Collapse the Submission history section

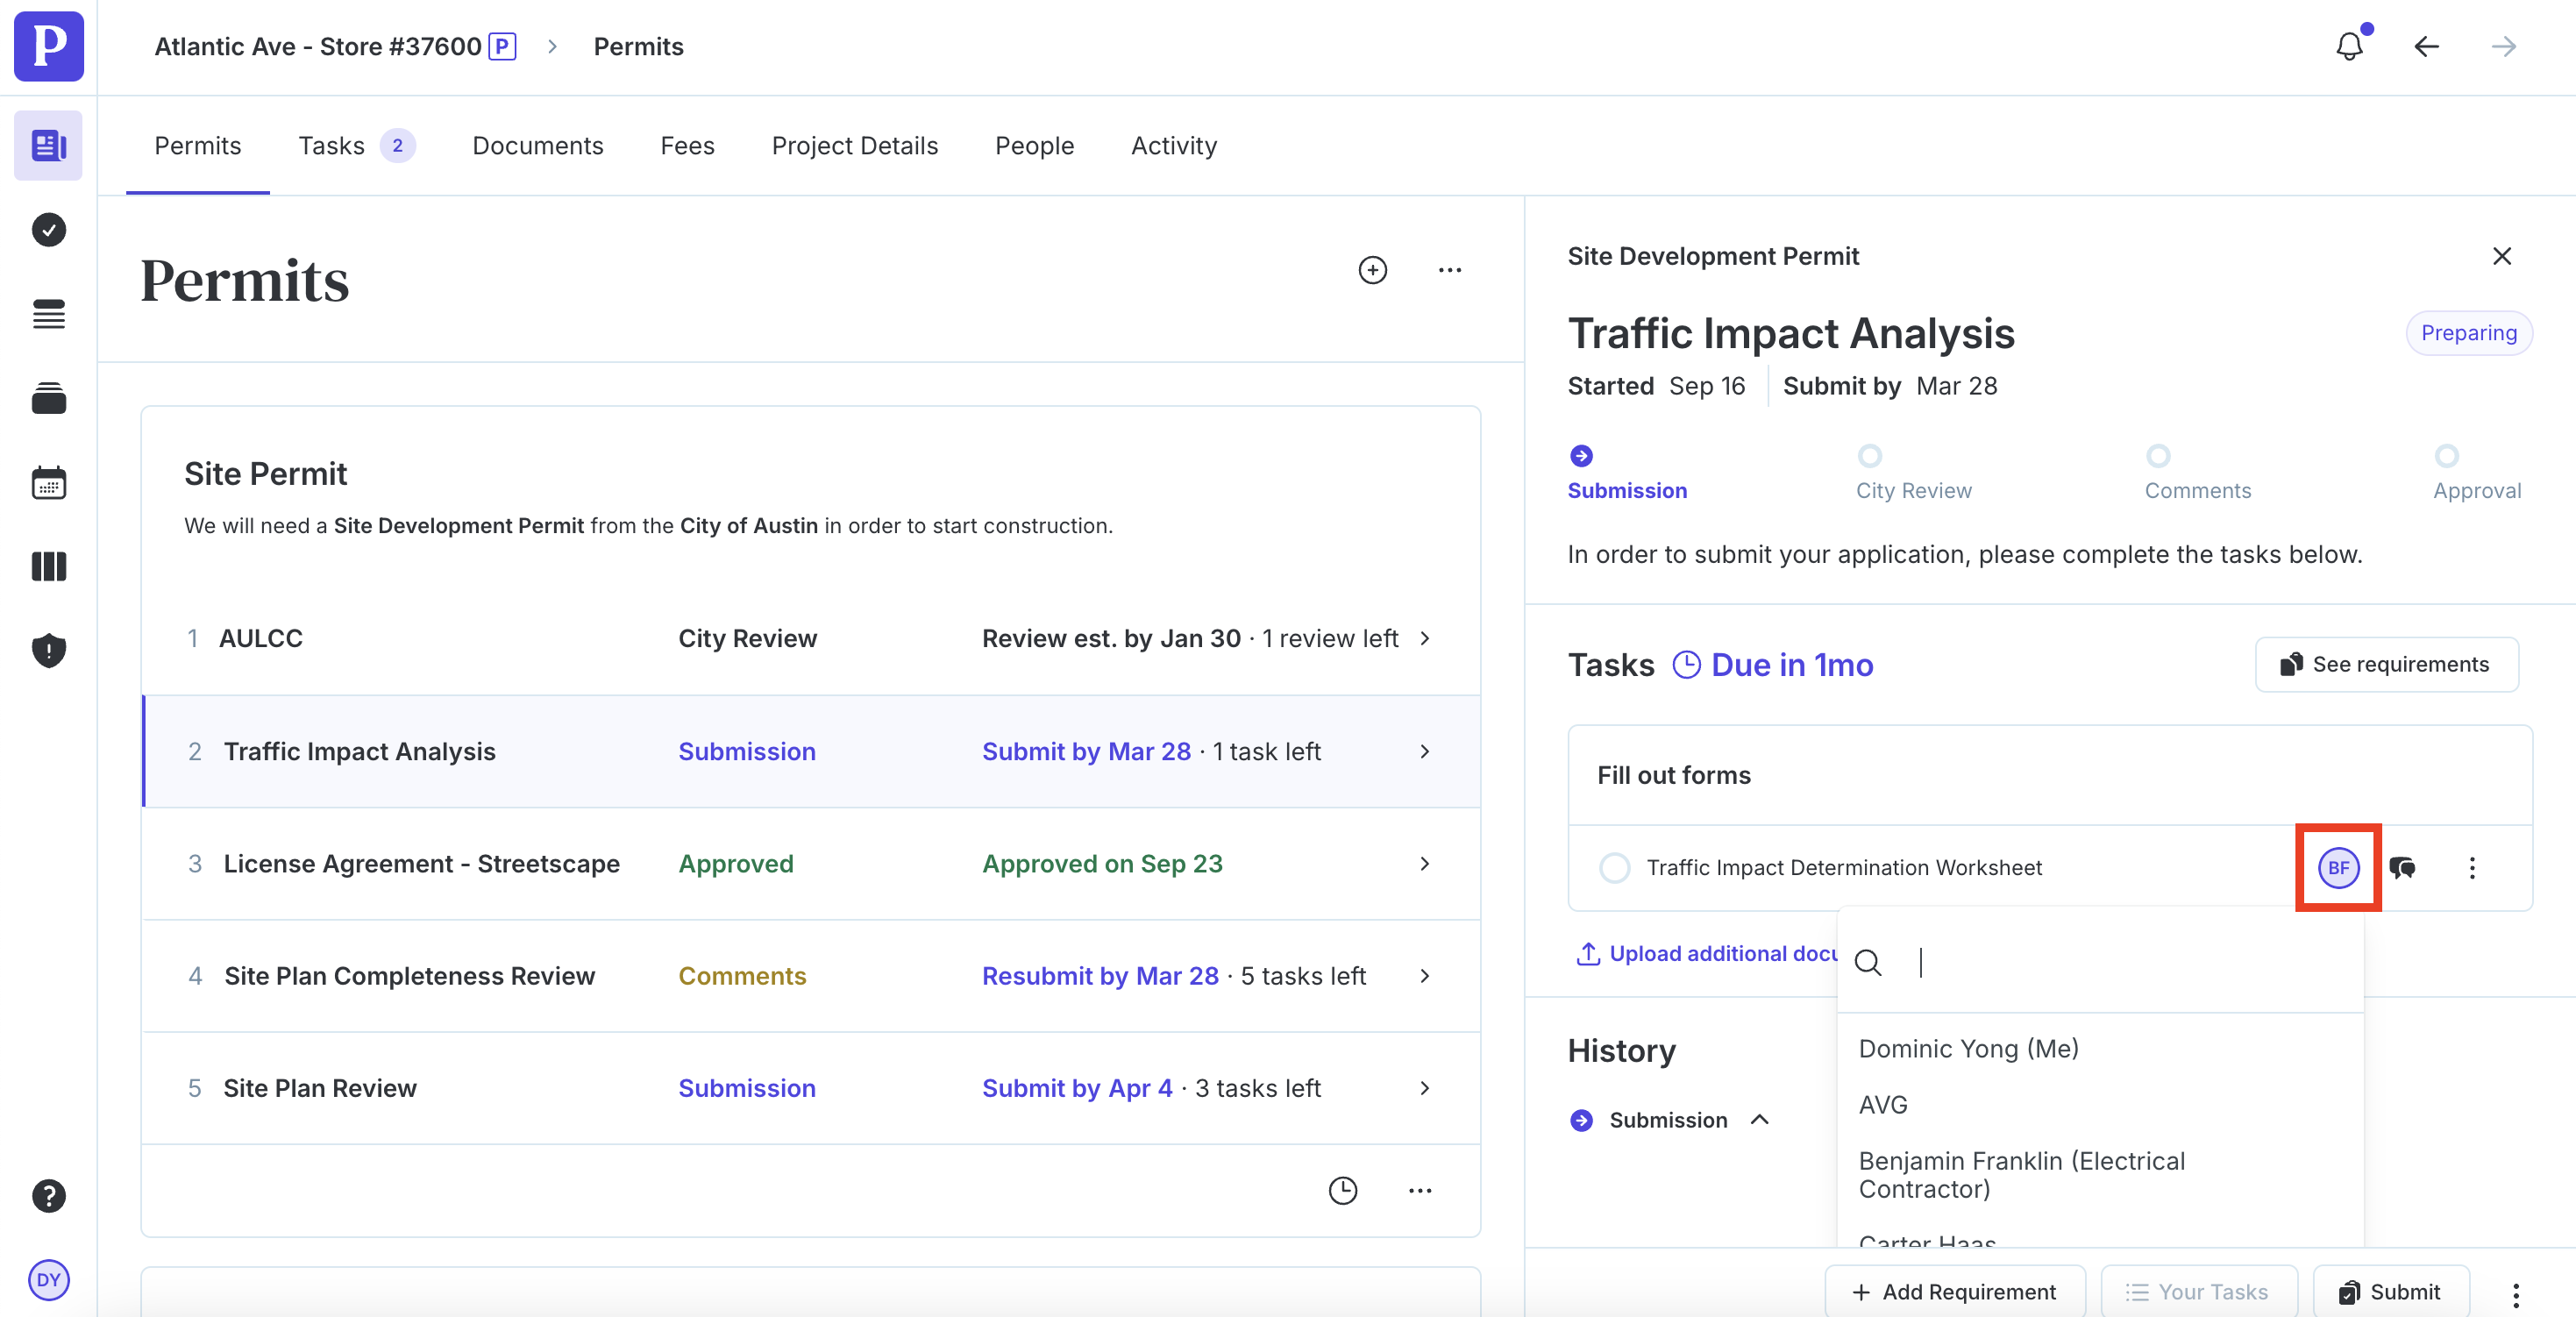pos(1760,1119)
